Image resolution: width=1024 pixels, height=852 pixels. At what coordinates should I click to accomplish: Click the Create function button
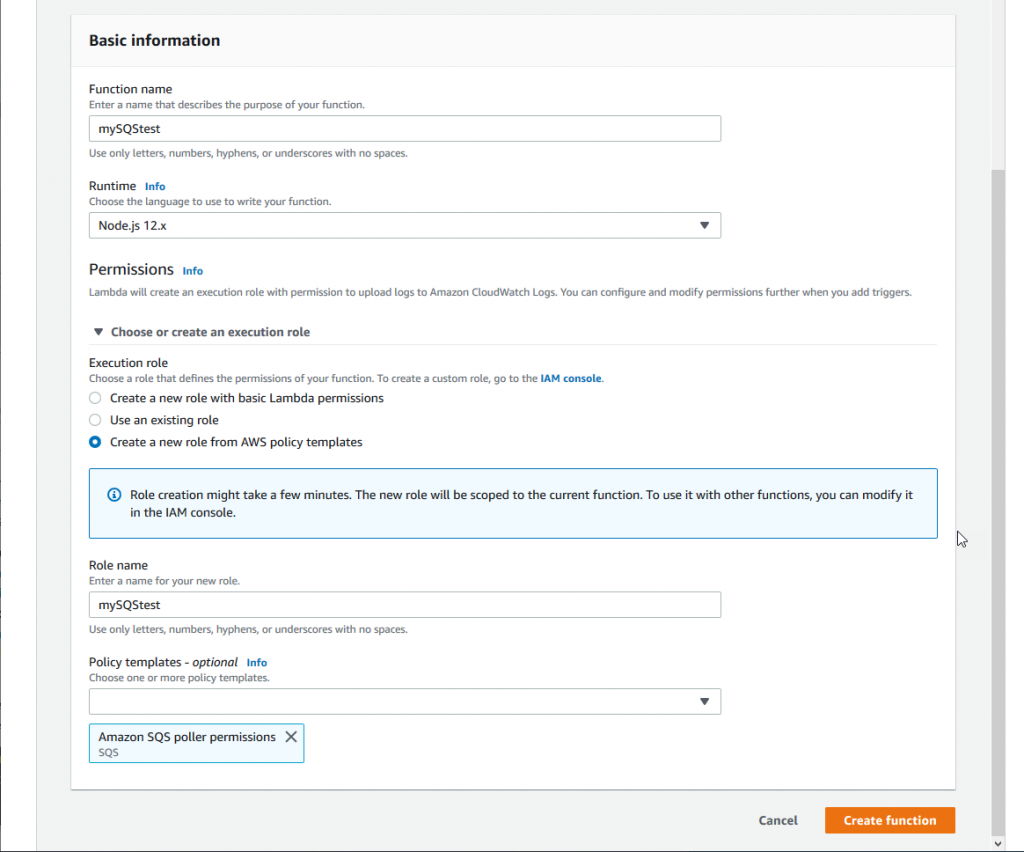click(889, 820)
